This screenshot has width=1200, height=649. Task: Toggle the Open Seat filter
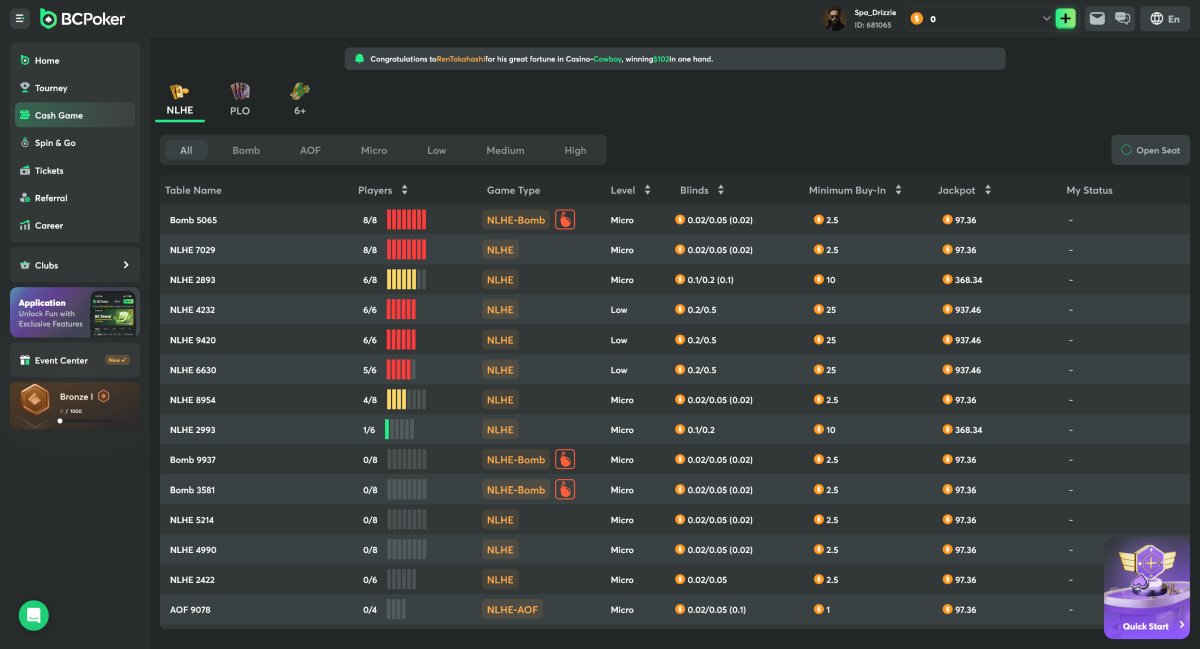click(1150, 150)
